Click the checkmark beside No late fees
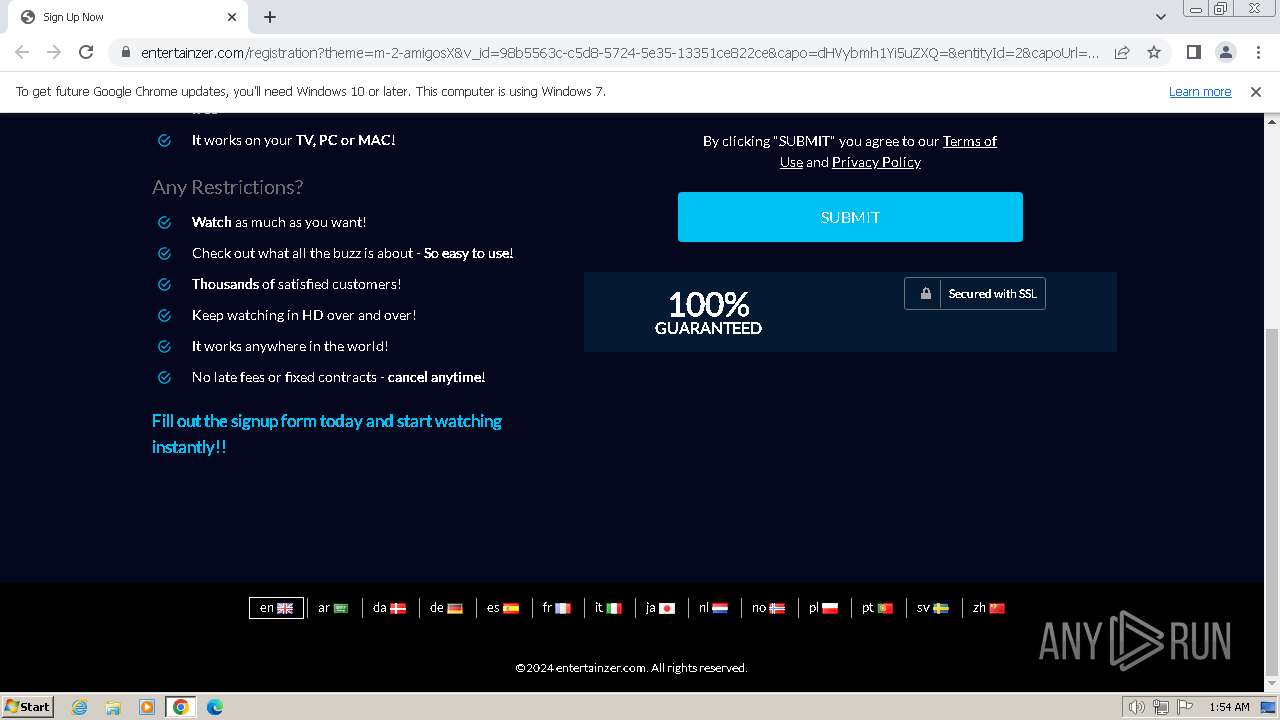The height and width of the screenshot is (720, 1280). [164, 377]
